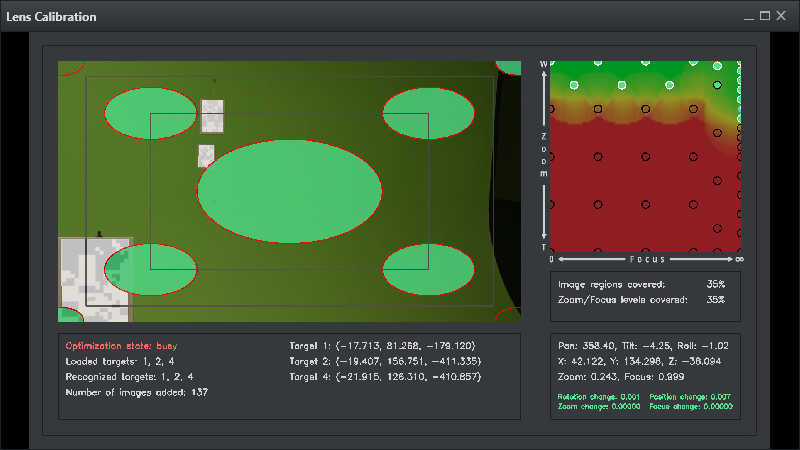The height and width of the screenshot is (450, 800).
Task: Click the small white marker below the top marker
Action: pyautogui.click(x=206, y=155)
